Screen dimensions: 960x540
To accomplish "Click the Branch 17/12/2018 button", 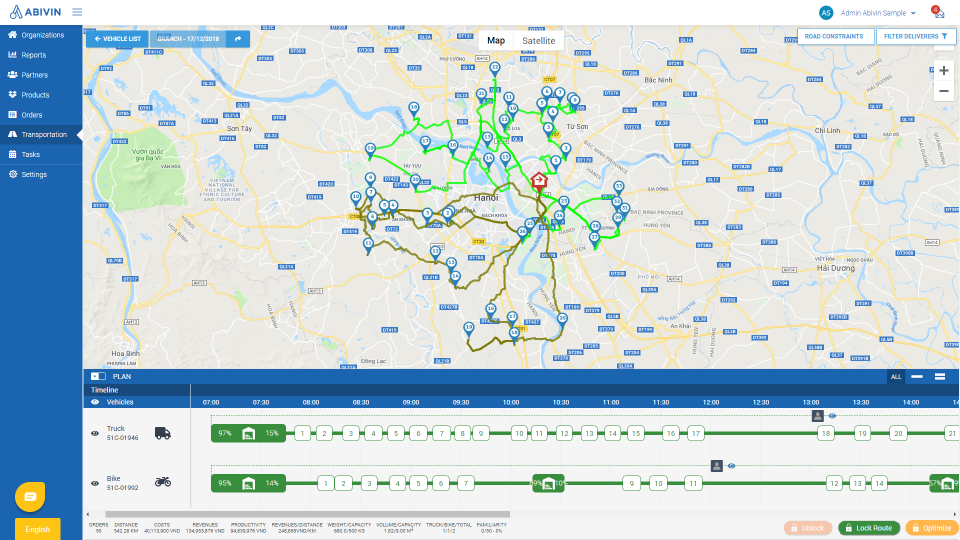I will click(x=188, y=39).
